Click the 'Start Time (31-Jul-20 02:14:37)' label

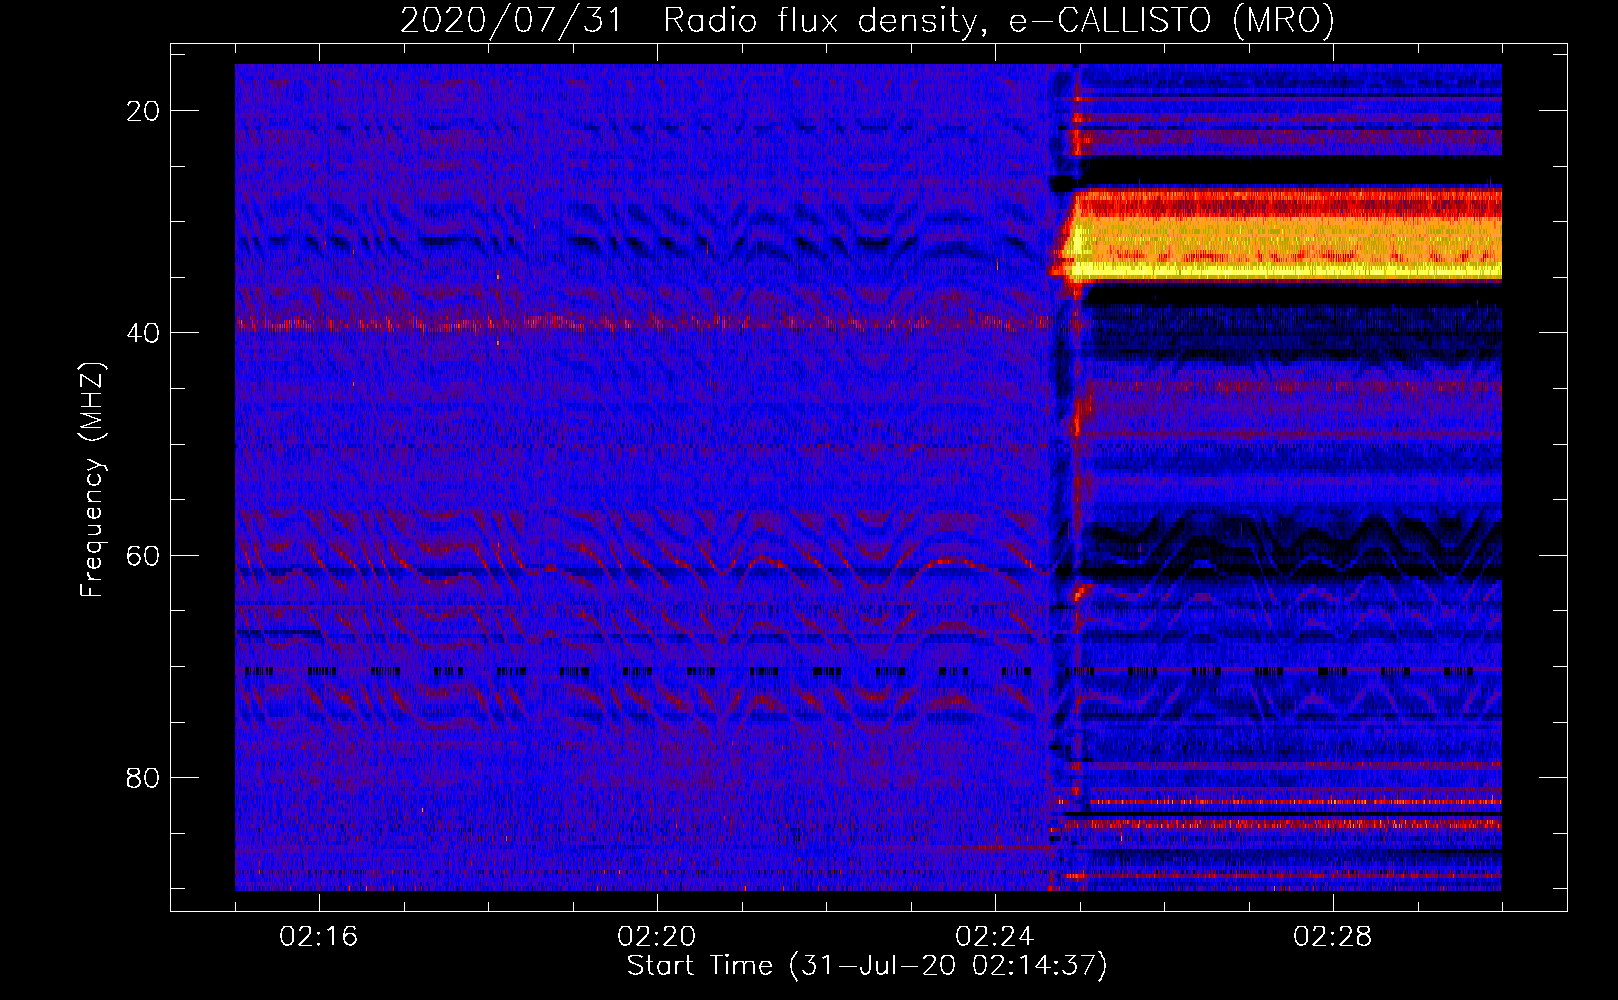point(867,966)
